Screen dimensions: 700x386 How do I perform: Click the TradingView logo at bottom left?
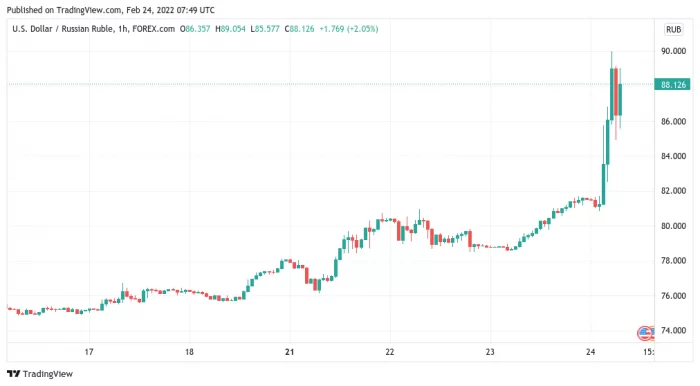coord(40,374)
